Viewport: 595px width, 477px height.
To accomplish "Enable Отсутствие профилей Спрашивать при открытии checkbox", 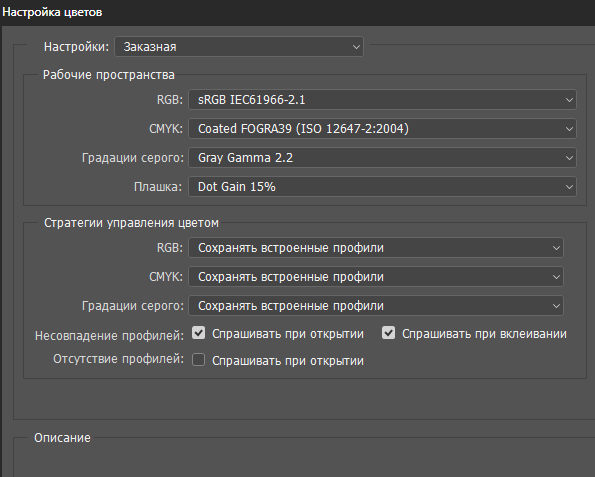I will (198, 360).
